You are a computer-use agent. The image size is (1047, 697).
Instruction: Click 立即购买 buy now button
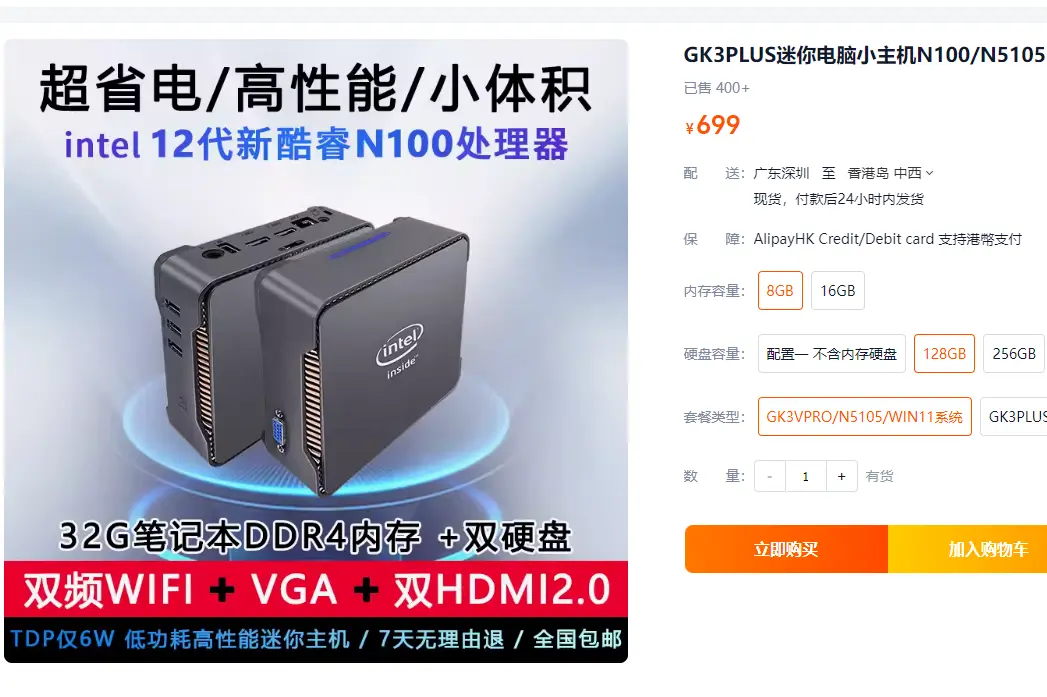[x=786, y=549]
